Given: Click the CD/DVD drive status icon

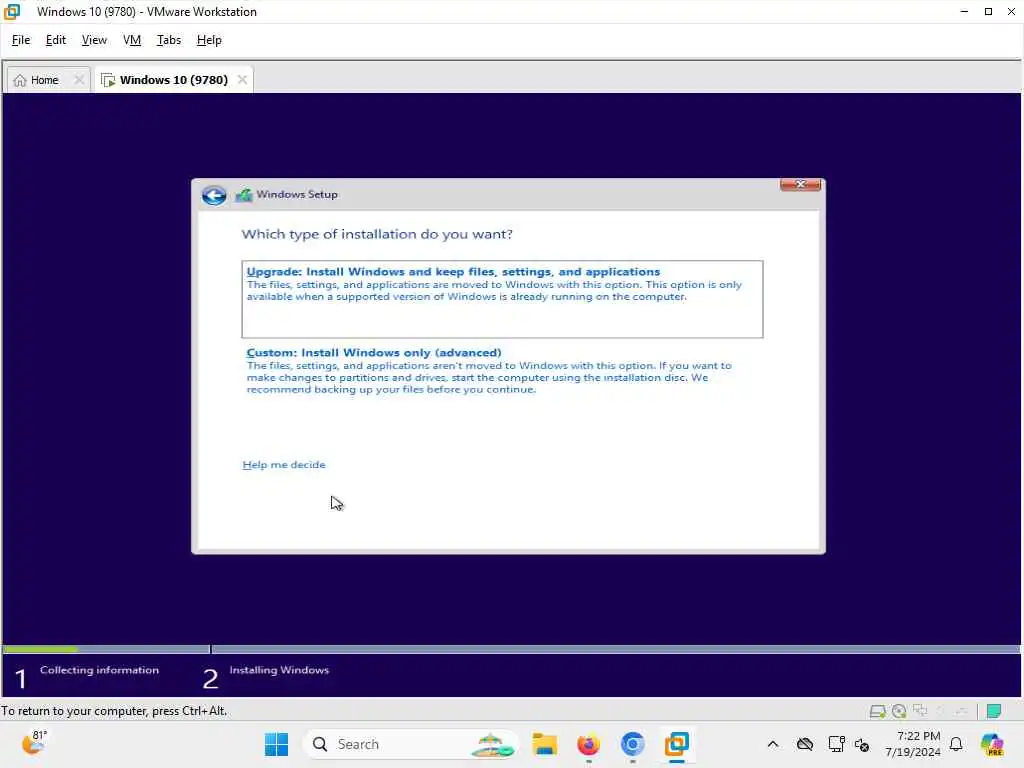Looking at the screenshot, I should pos(899,711).
